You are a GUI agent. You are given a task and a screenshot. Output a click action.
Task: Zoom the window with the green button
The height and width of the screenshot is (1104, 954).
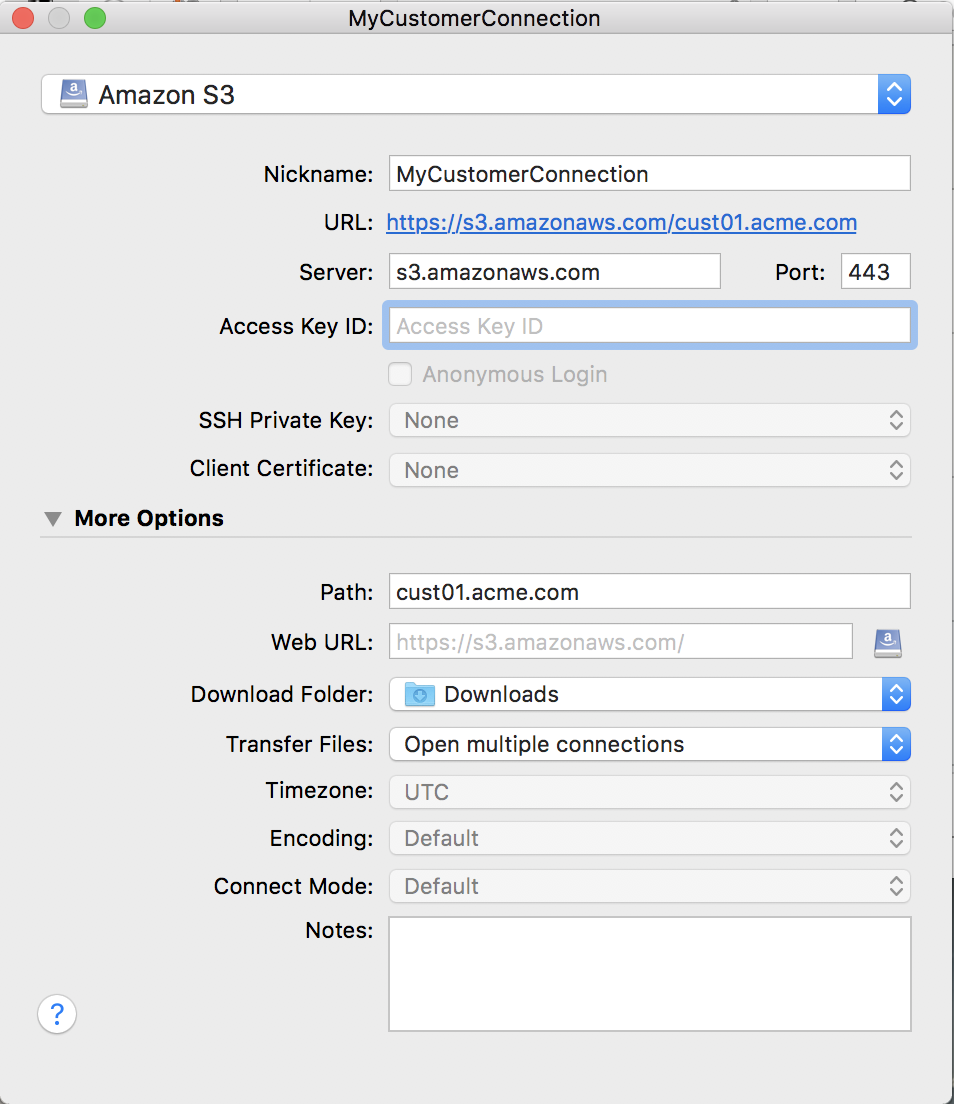pyautogui.click(x=95, y=18)
